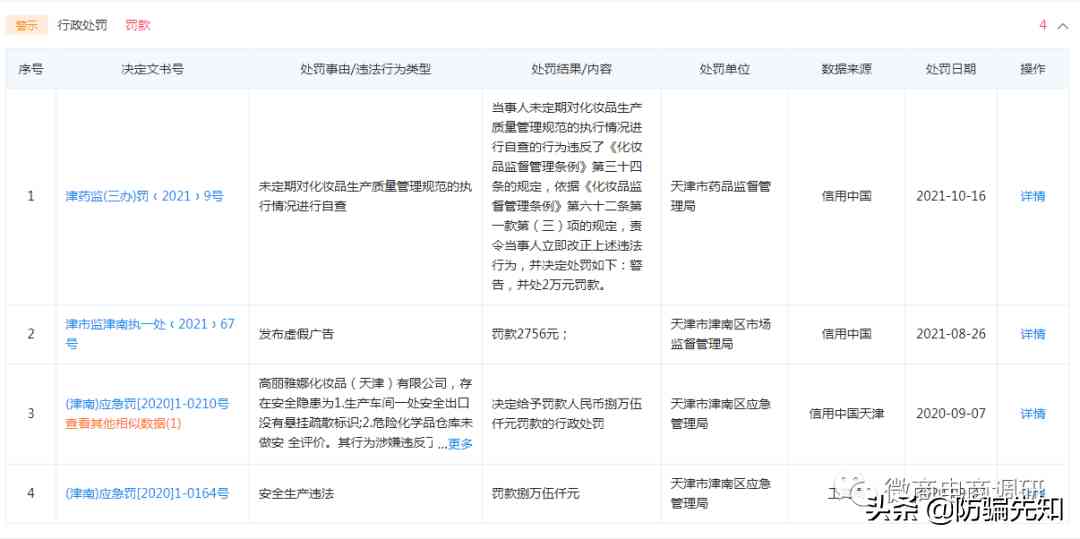View 详情 for the 发布虚假广告 penalty
The height and width of the screenshot is (539, 1080).
pos(1032,334)
